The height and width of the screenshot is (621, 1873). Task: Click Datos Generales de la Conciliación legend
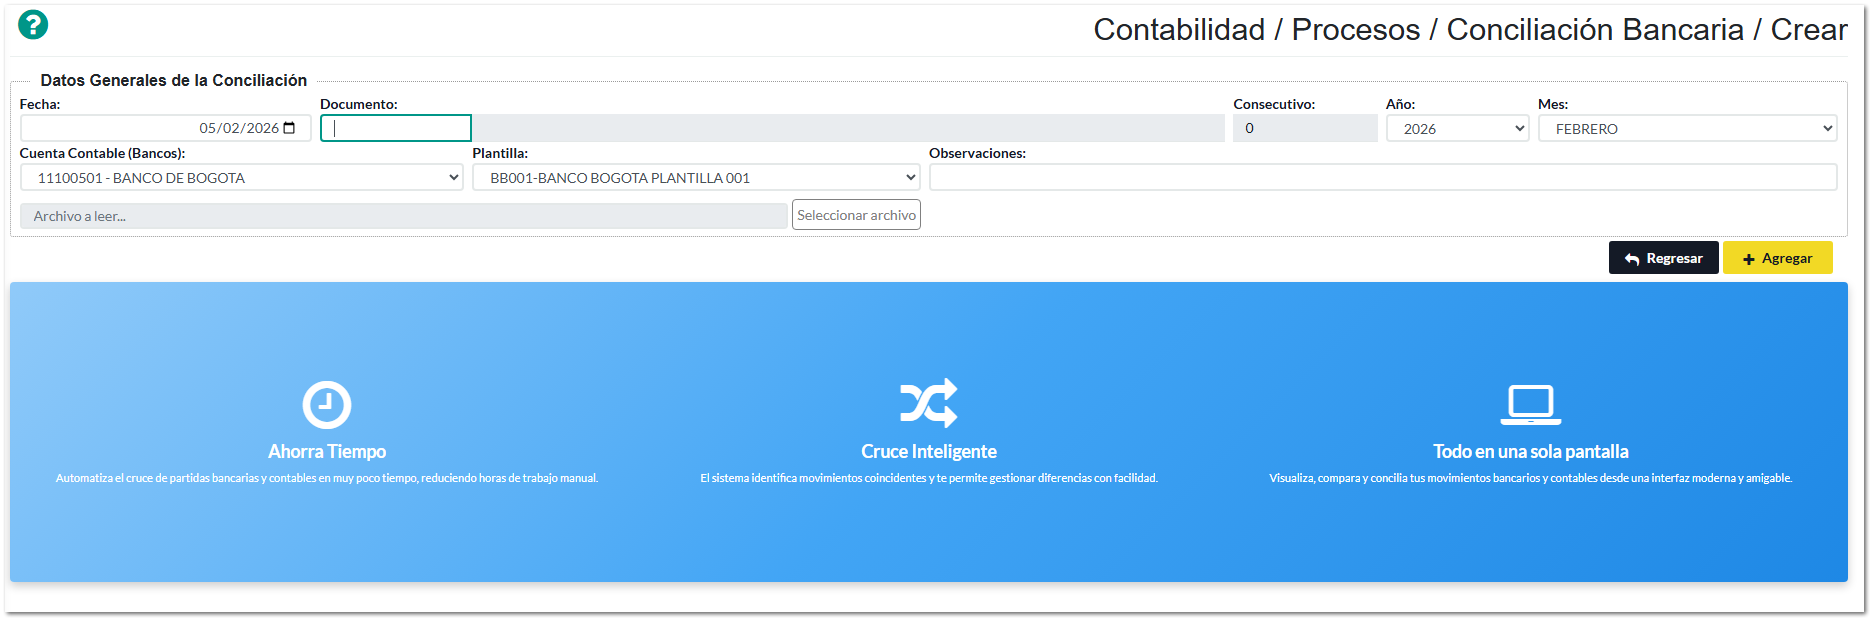click(x=174, y=80)
